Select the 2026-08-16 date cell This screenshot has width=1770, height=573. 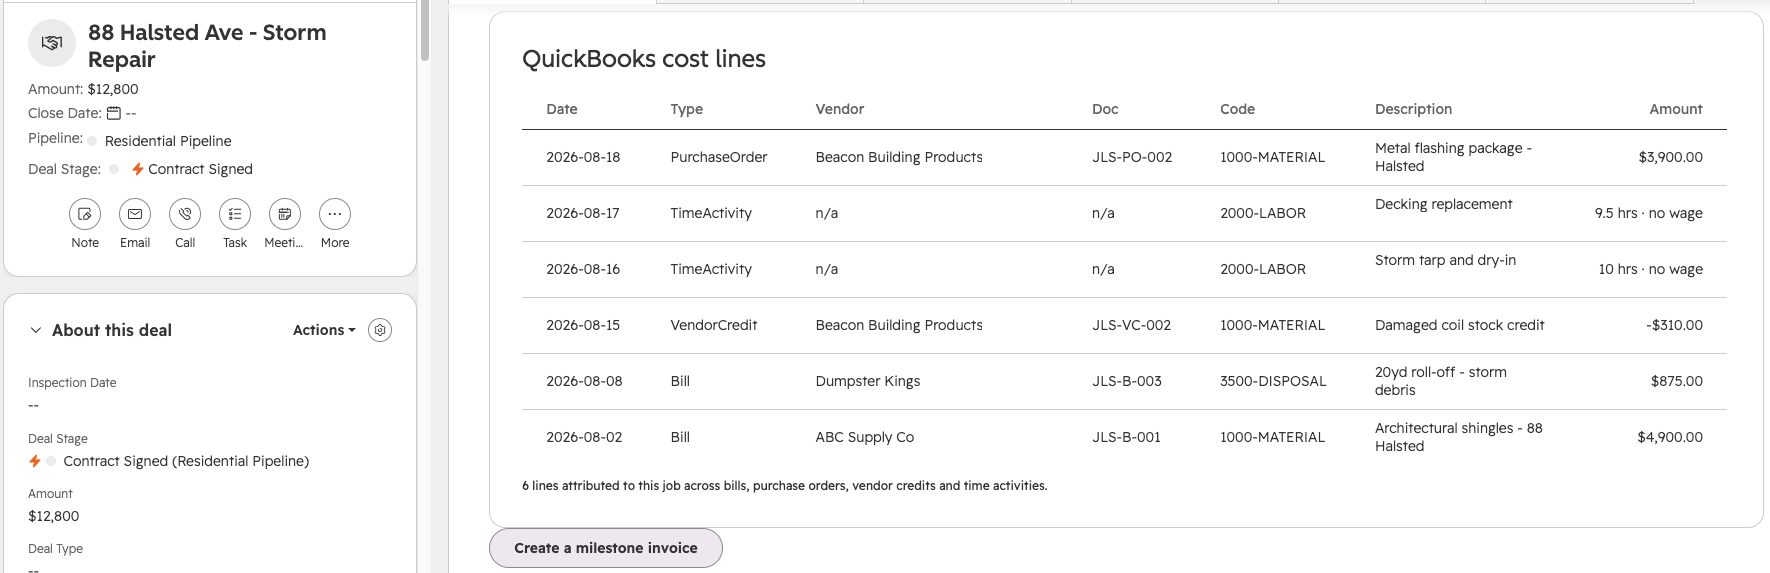tap(583, 269)
